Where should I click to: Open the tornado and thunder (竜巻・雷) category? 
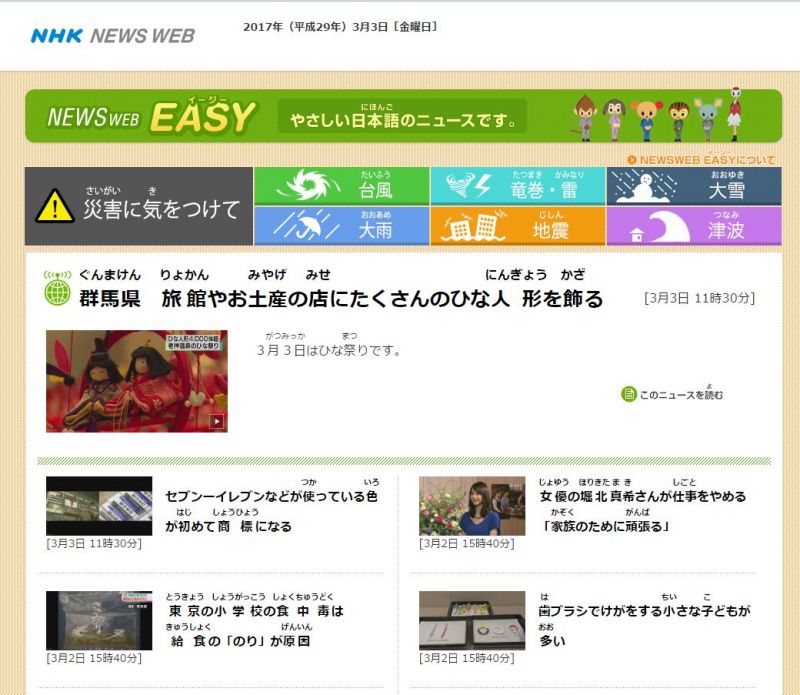click(x=517, y=186)
